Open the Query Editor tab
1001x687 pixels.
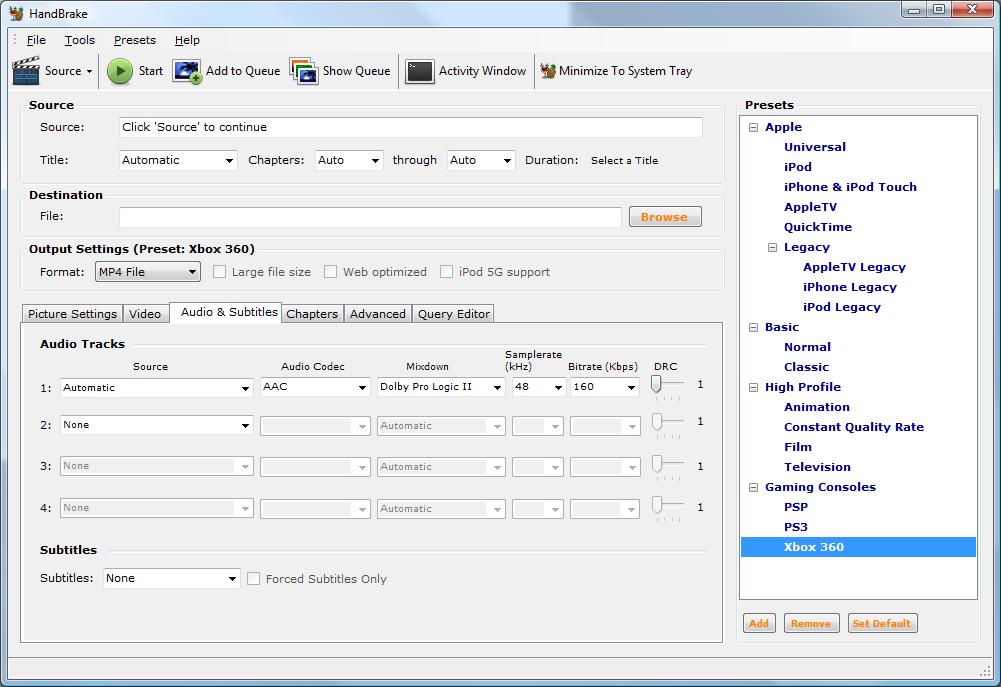coord(454,313)
